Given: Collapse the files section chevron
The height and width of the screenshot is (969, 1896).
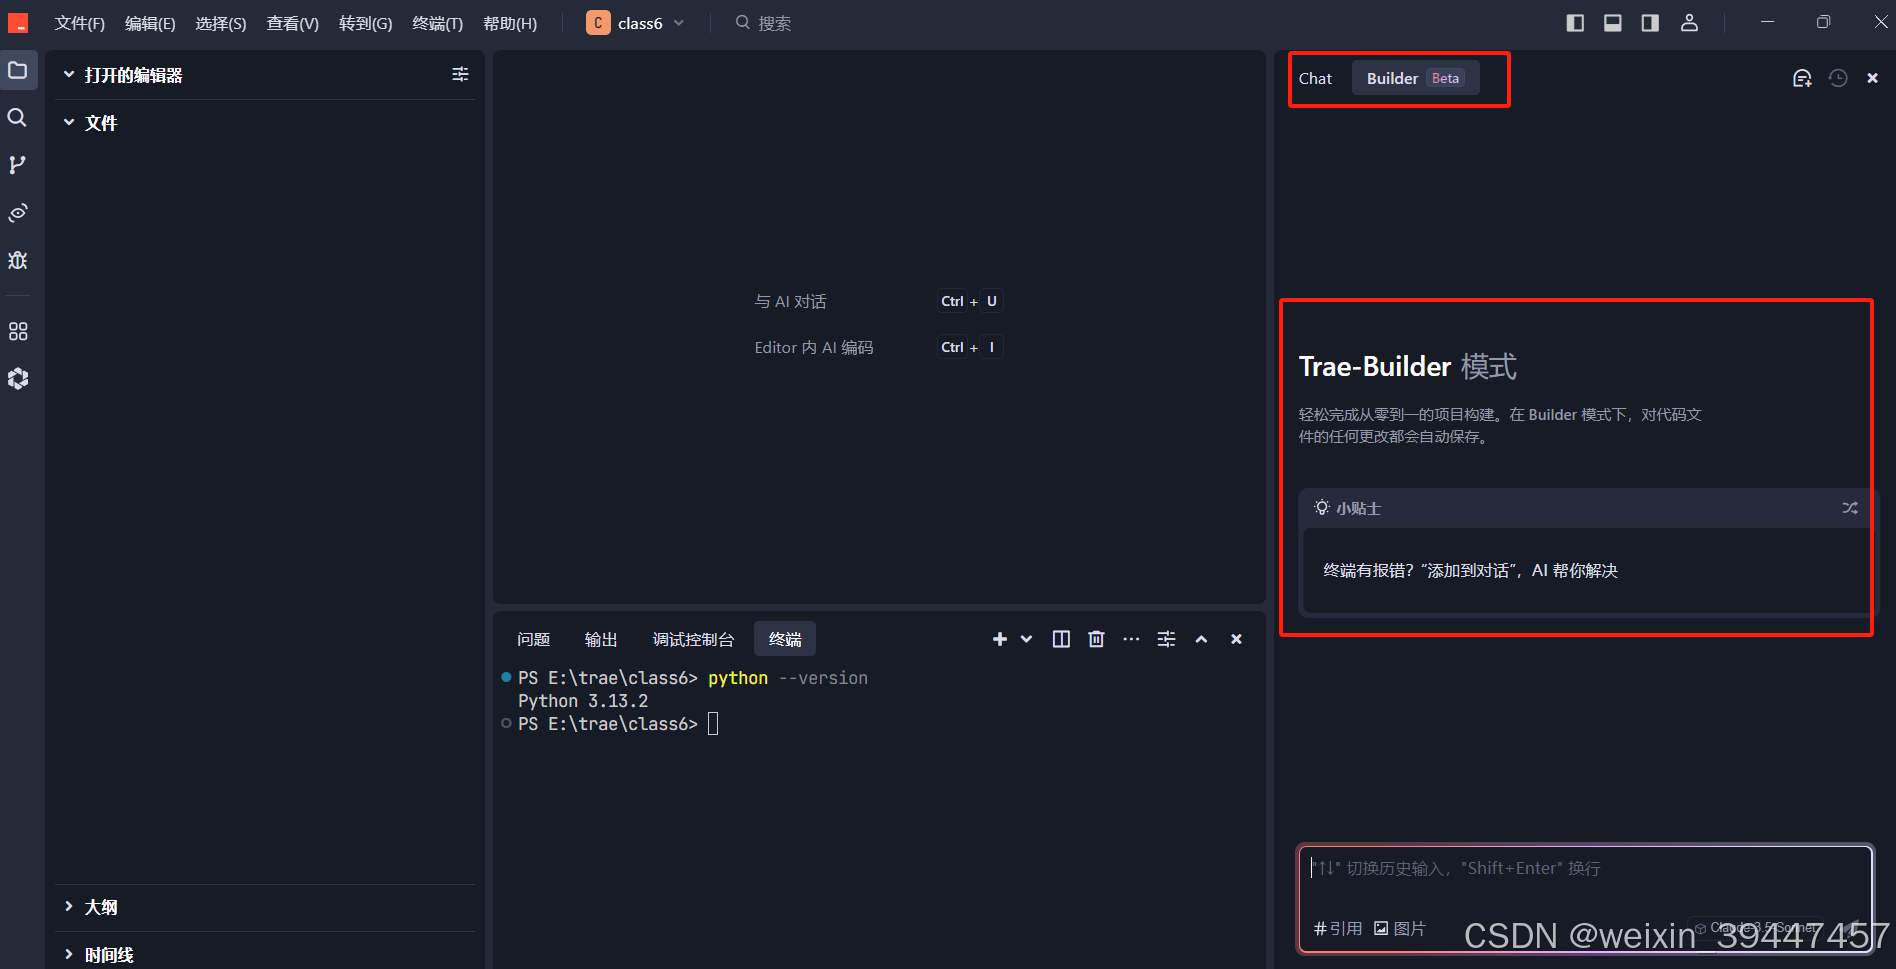Looking at the screenshot, I should click(x=69, y=122).
